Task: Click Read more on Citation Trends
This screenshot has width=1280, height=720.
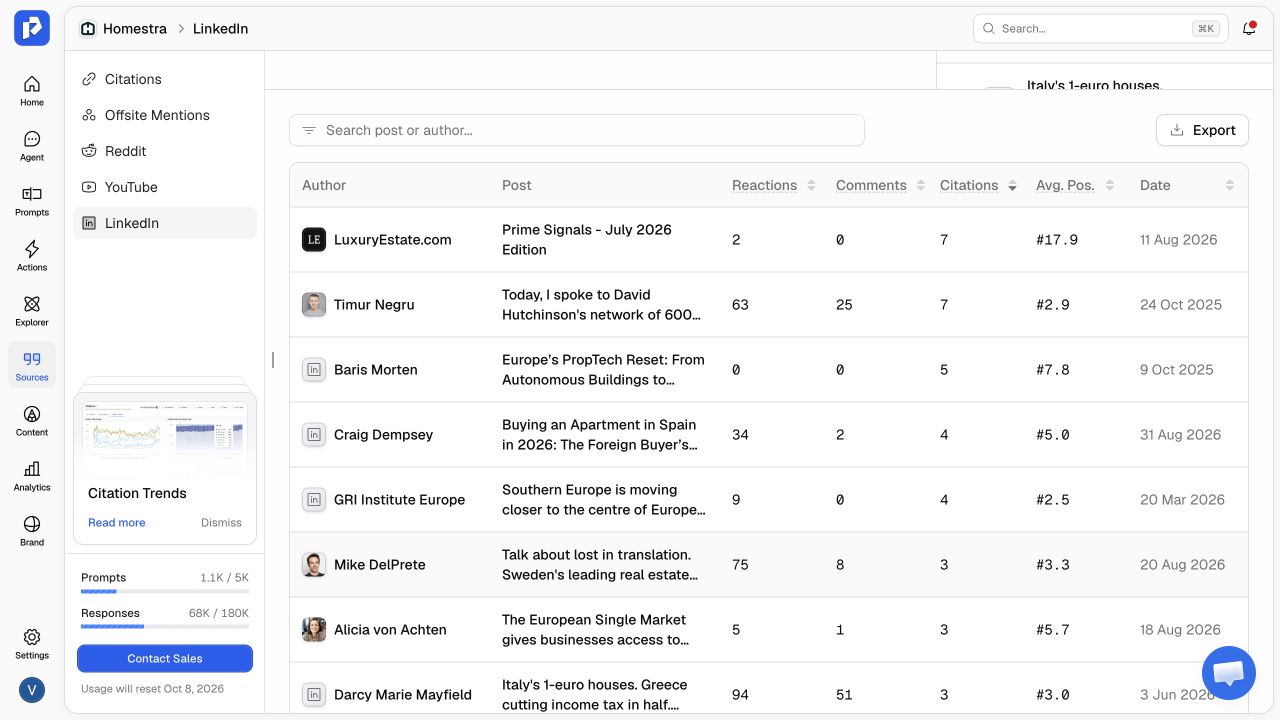Action: (116, 522)
